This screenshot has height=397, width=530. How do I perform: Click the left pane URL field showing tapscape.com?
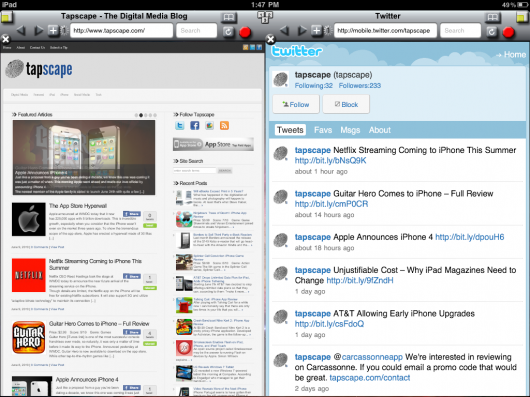(x=121, y=31)
